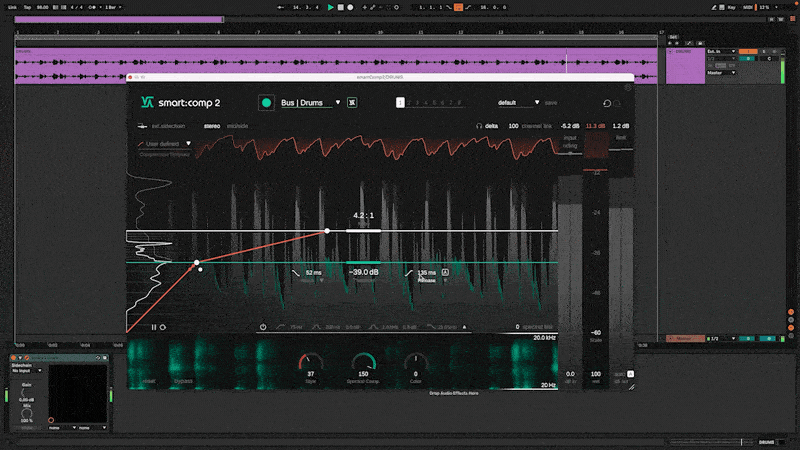Image resolution: width=800 pixels, height=450 pixels.
Task: Enable the ext. sidechain option
Action: click(162, 126)
